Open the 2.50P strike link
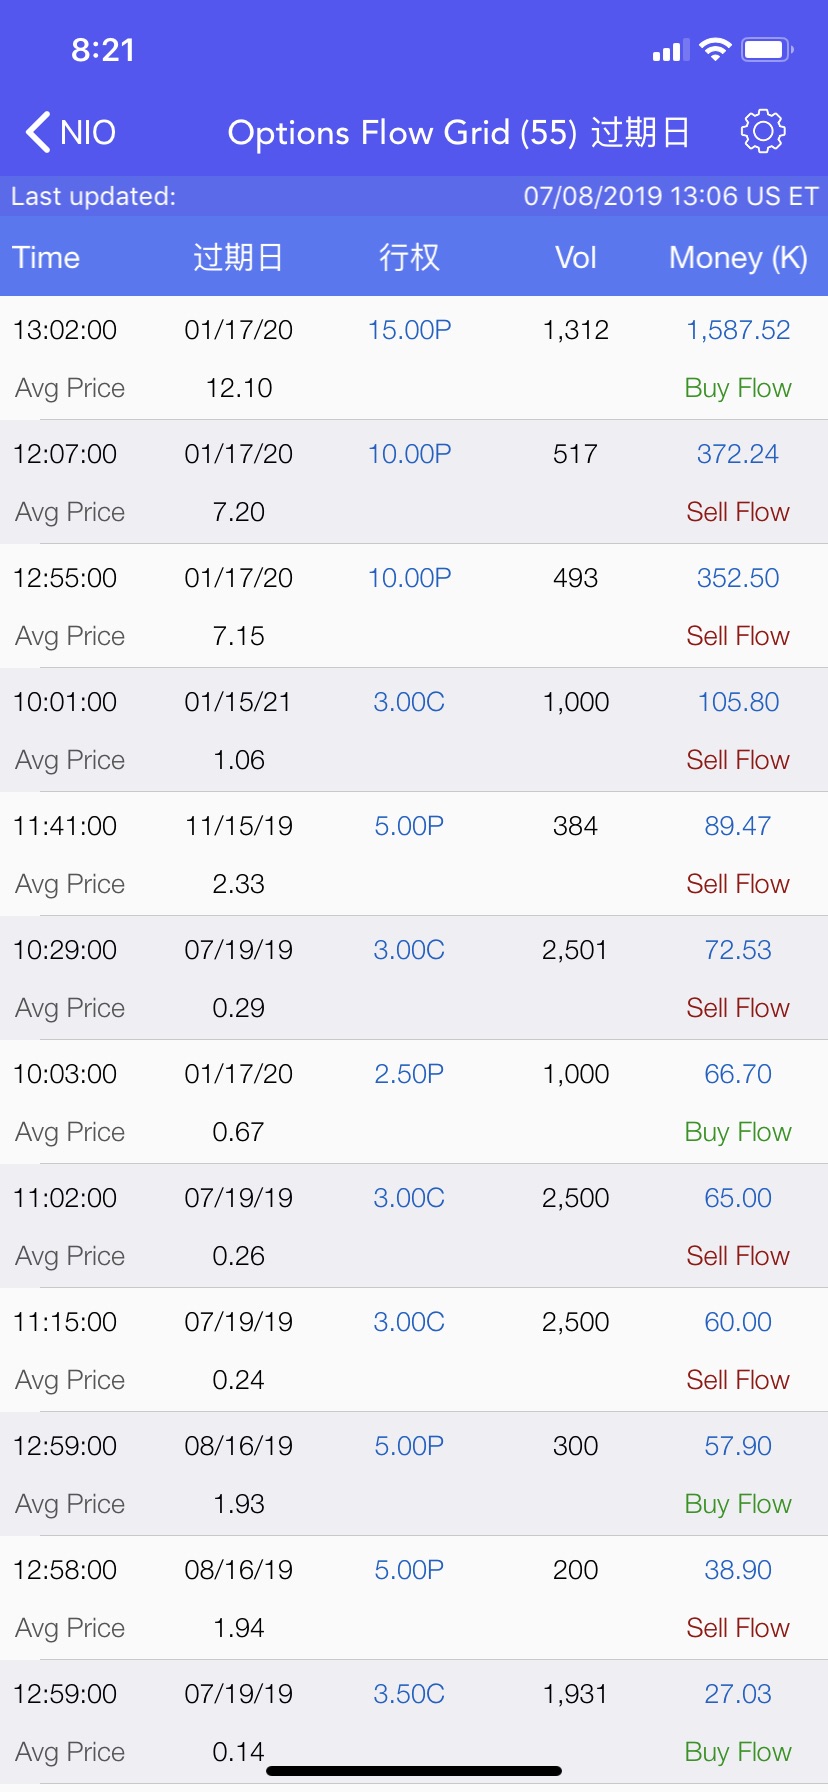This screenshot has width=828, height=1792. coord(409,1074)
